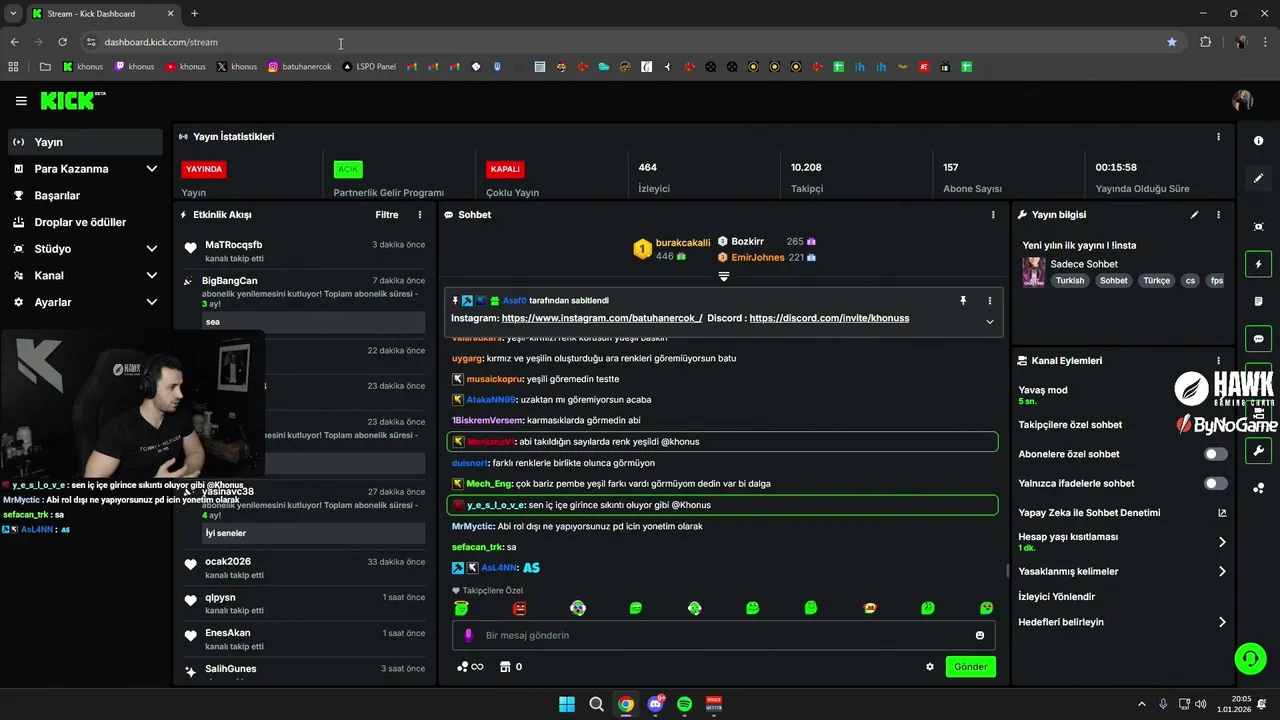Click the screen capture icon in right sidebar
The image size is (1280, 720).
click(1259, 227)
